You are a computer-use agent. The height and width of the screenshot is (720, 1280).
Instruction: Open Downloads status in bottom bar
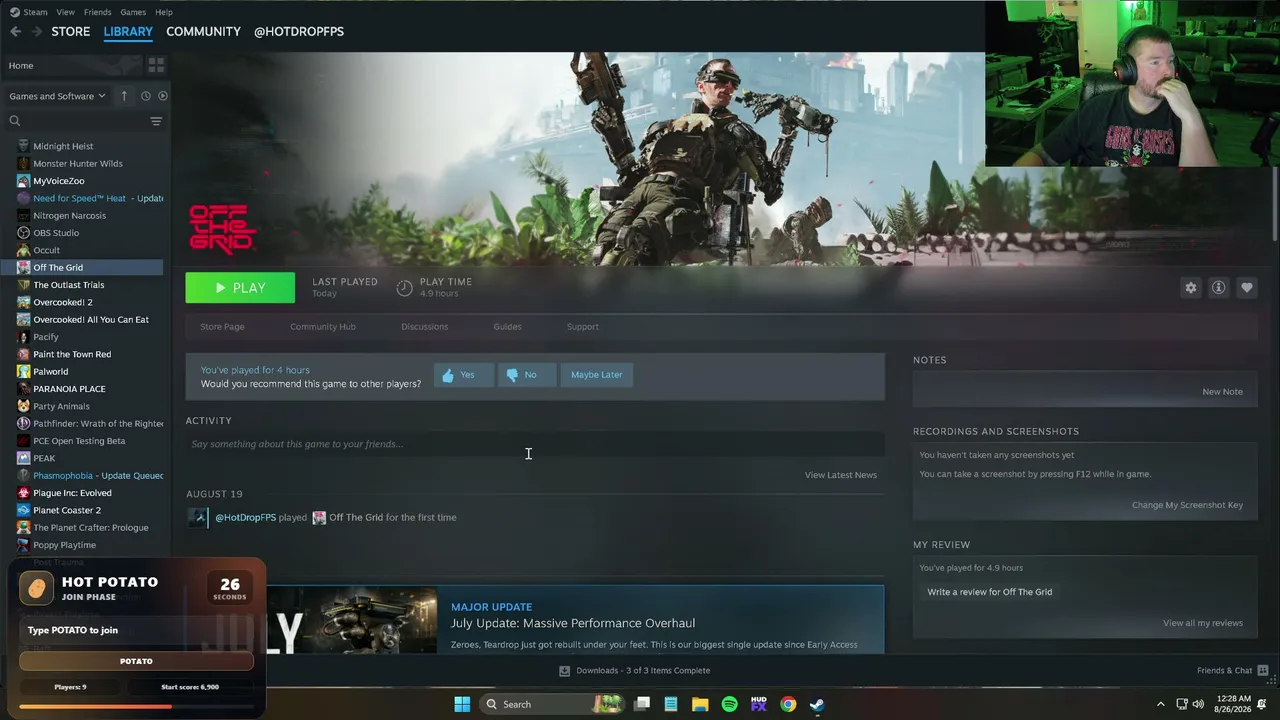[x=634, y=670]
